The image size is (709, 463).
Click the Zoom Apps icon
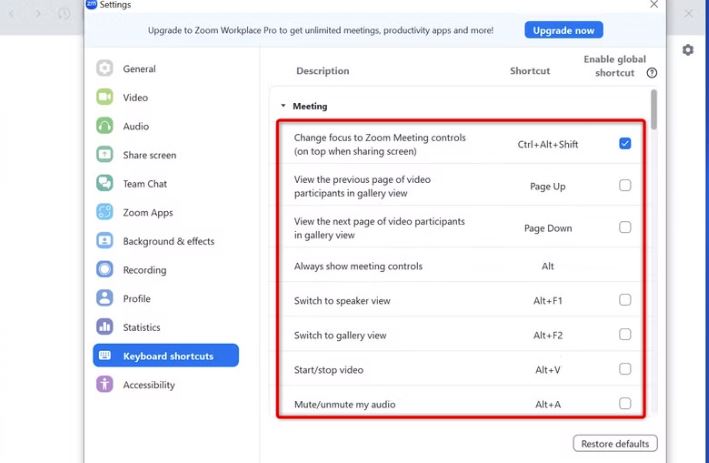click(104, 212)
